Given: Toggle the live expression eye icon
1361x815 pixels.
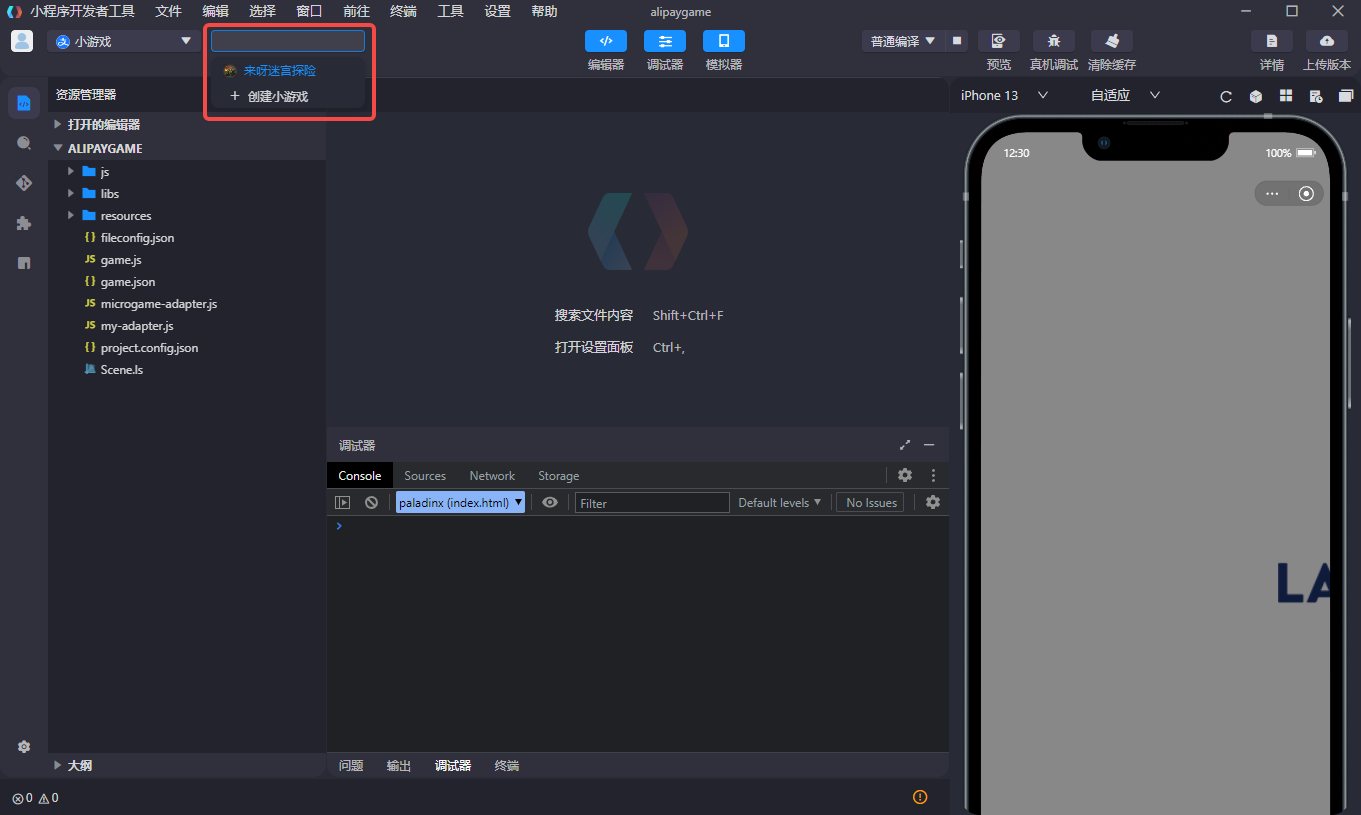Looking at the screenshot, I should point(550,503).
